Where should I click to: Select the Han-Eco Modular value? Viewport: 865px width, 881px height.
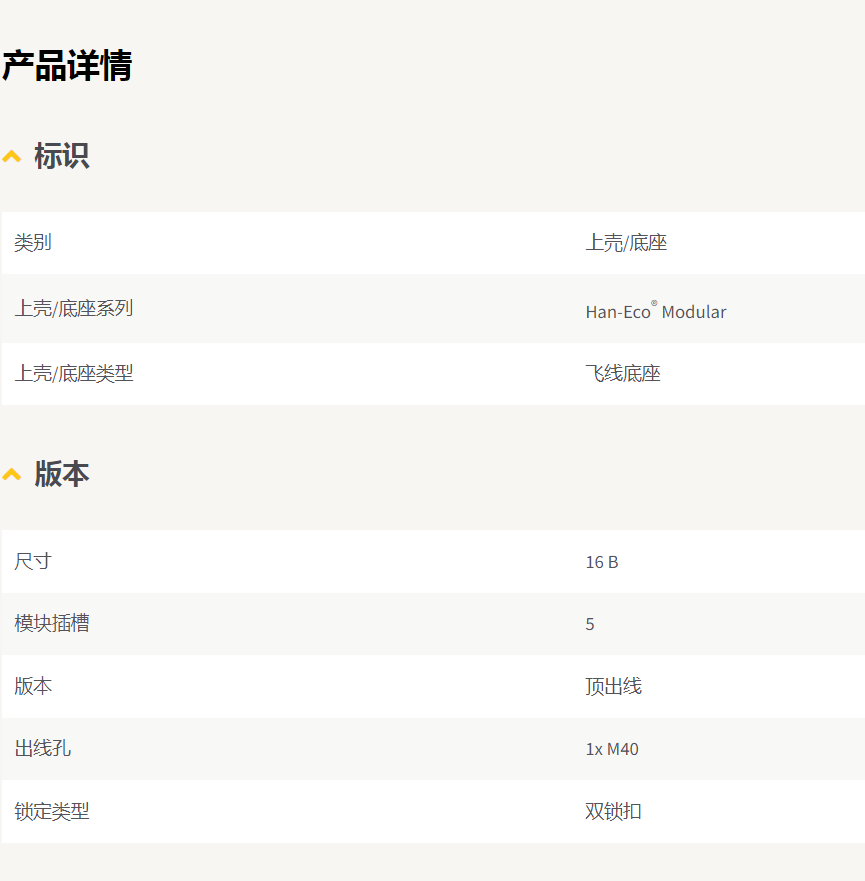[656, 311]
